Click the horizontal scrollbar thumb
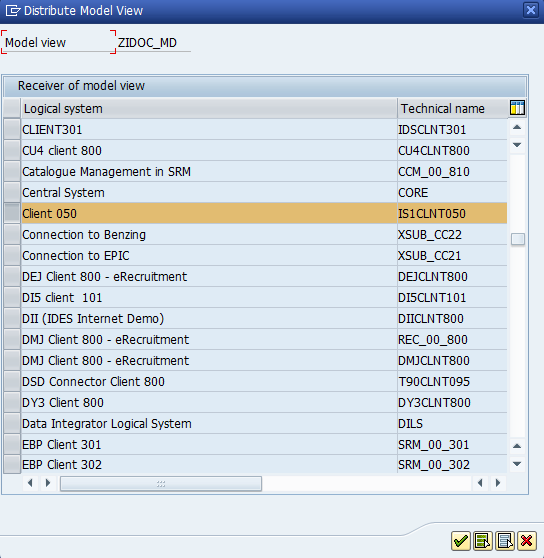The image size is (544, 558). [x=161, y=484]
